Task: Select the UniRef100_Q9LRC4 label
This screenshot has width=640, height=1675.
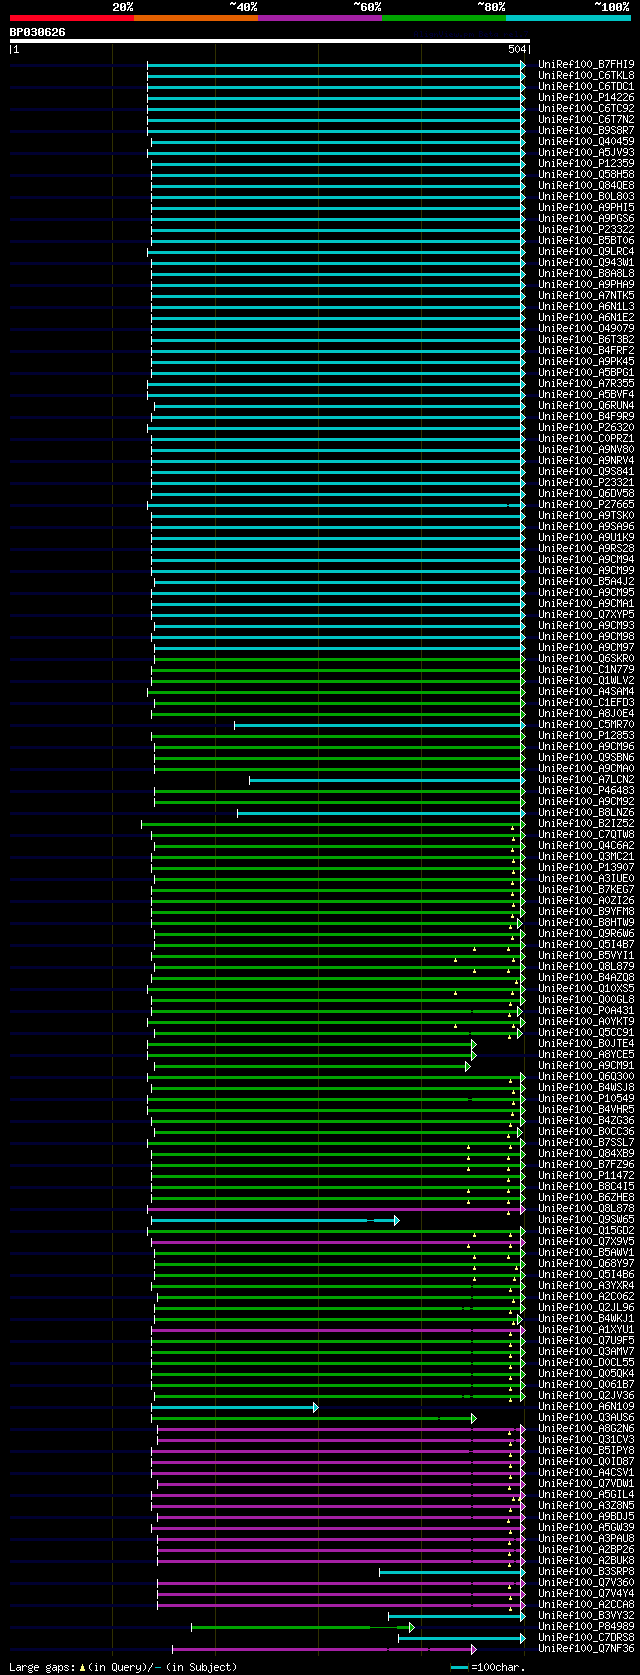Action: (586, 251)
